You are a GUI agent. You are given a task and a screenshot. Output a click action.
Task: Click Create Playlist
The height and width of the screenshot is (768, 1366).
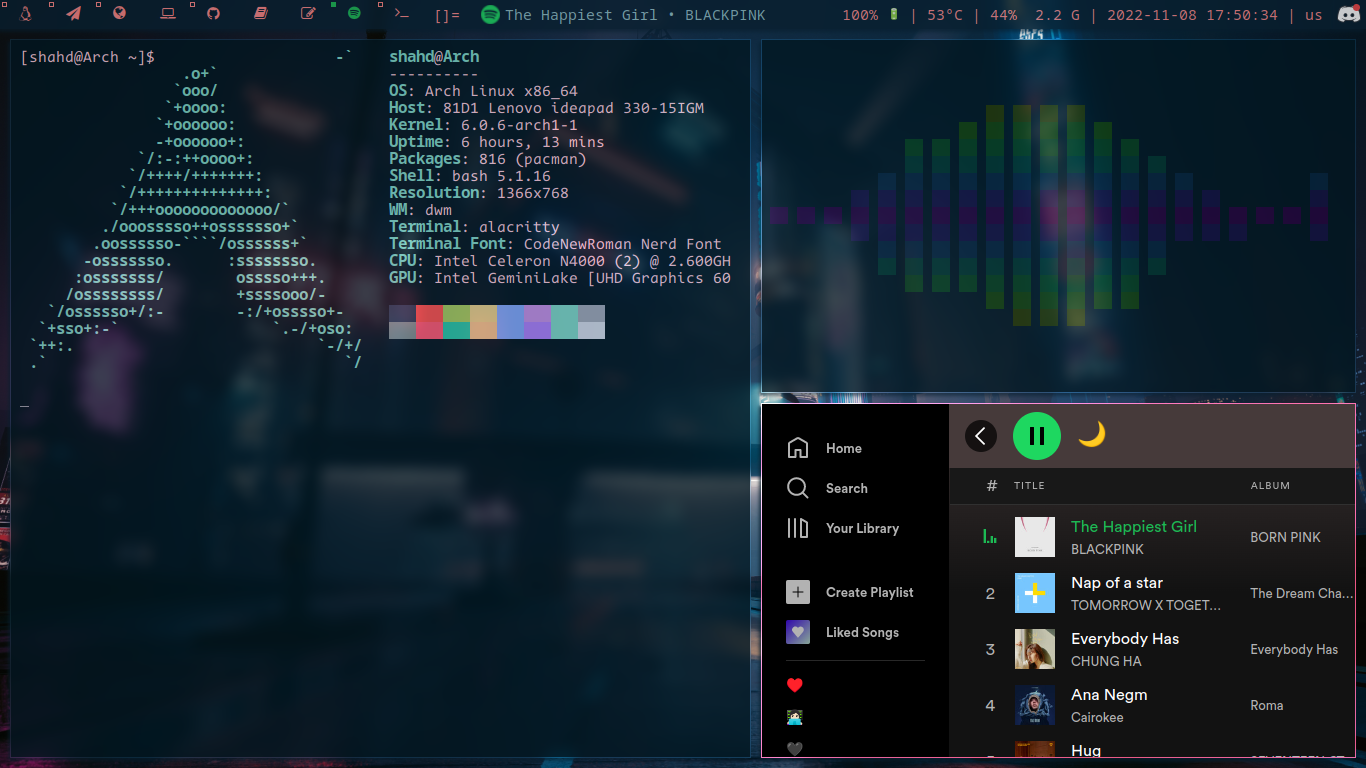click(868, 593)
